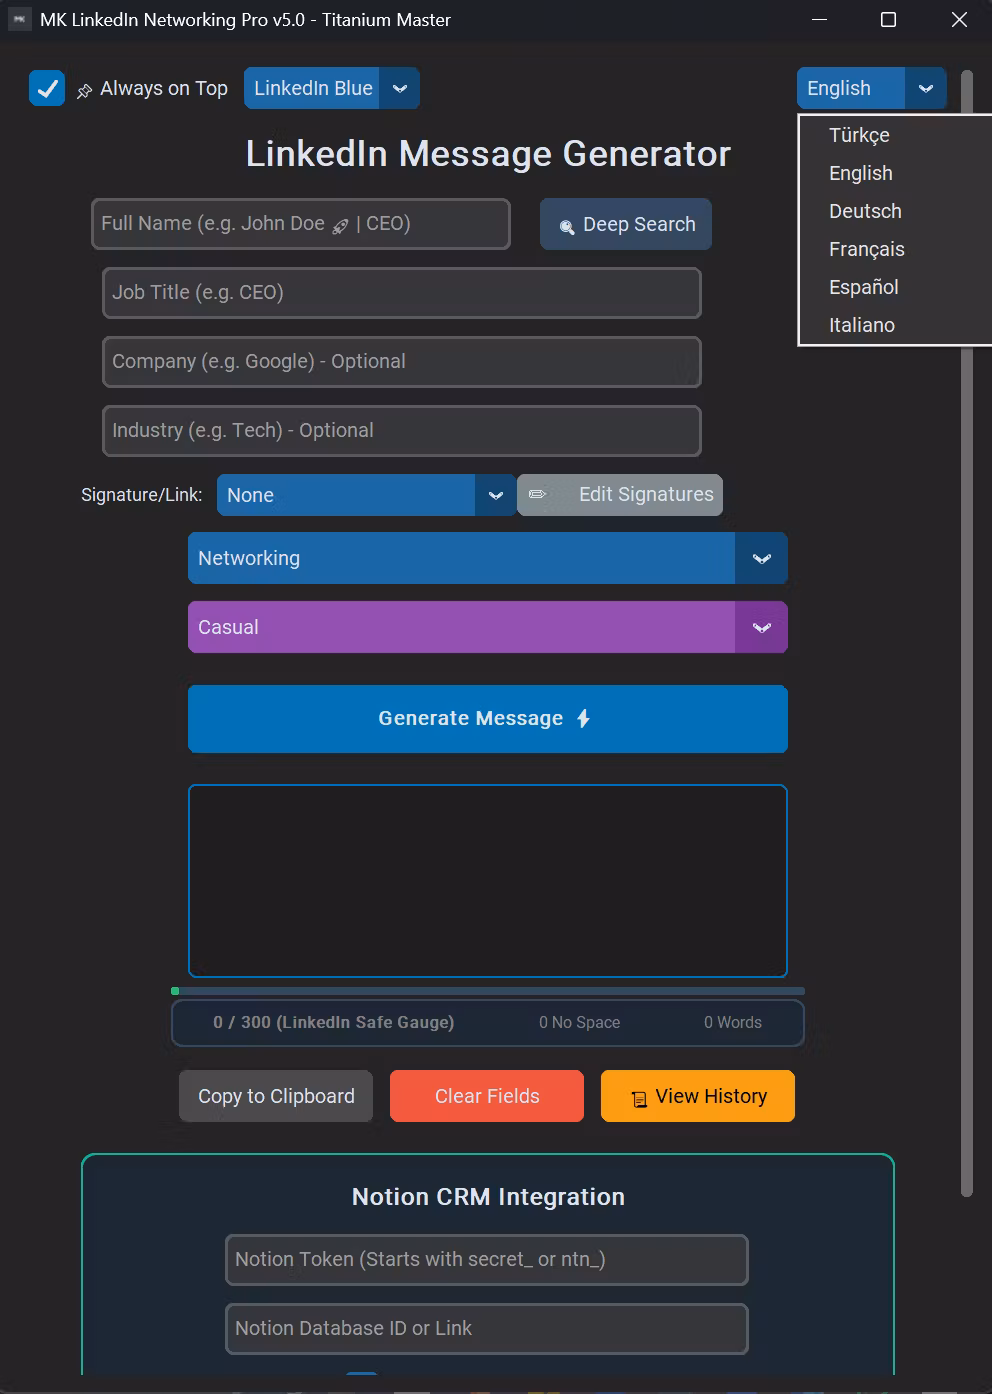Screen dimensions: 992x1394
Task: Choose Deutsch in the language menu
Action: pos(865,211)
